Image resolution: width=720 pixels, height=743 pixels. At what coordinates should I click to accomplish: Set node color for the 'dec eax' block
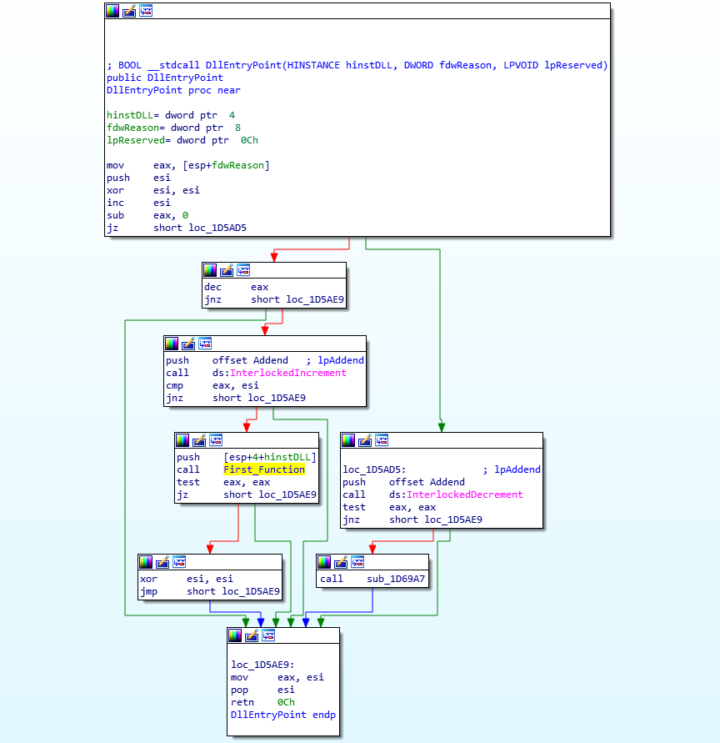210,271
